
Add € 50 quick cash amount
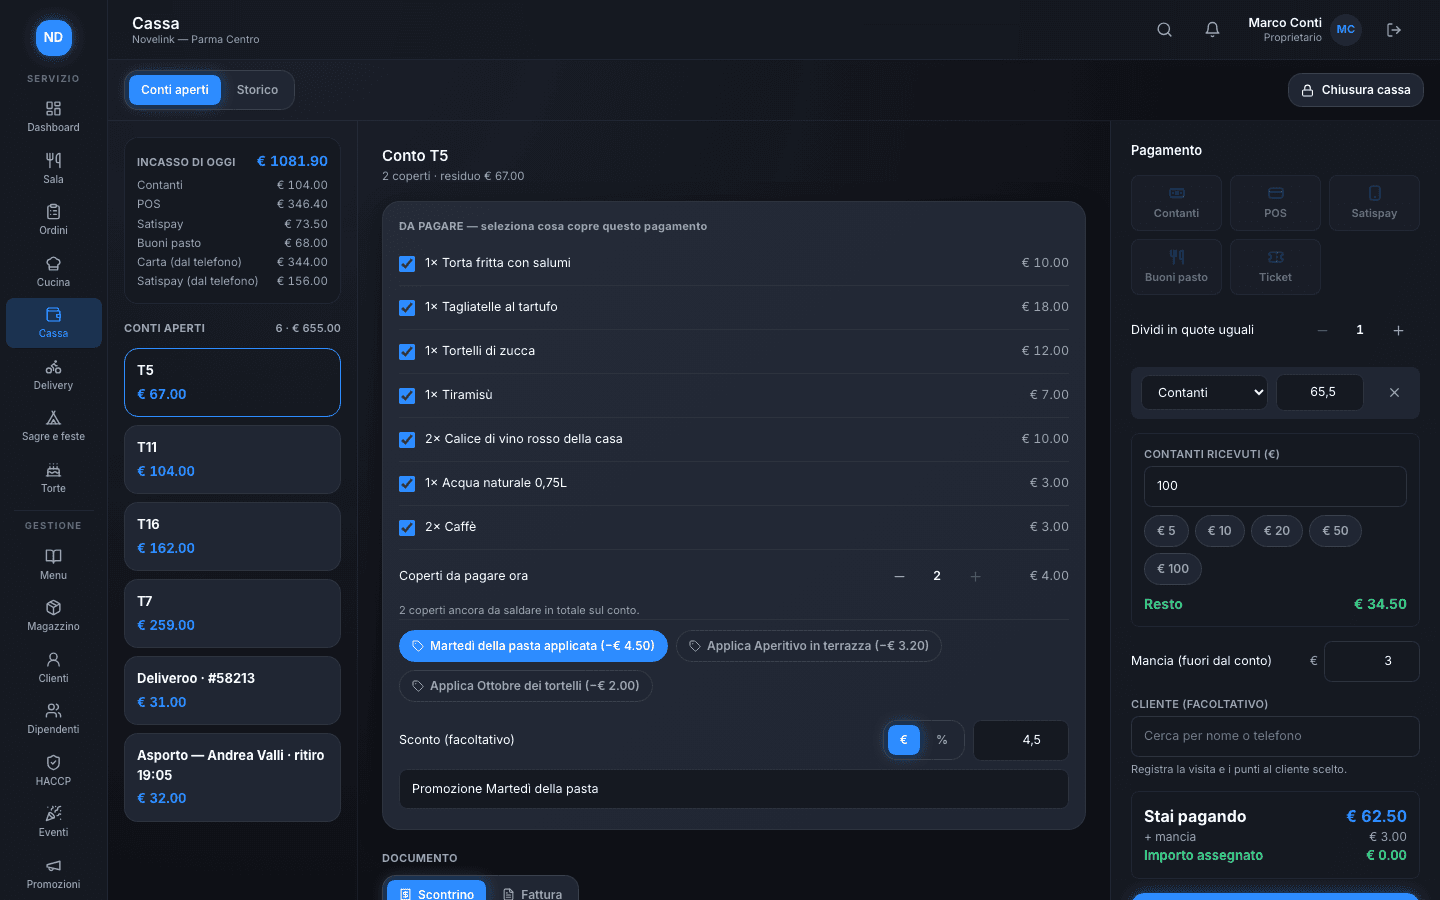click(x=1335, y=531)
